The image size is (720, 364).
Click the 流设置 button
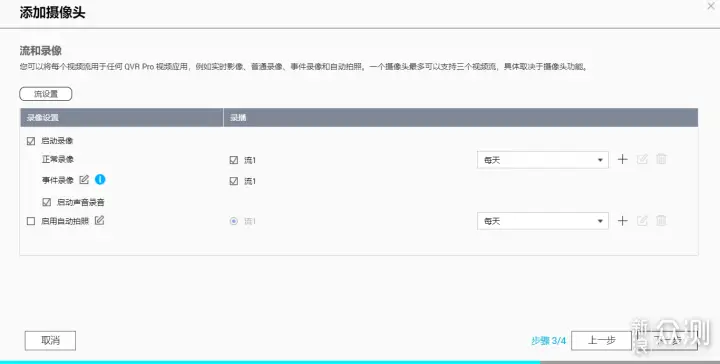tap(46, 94)
